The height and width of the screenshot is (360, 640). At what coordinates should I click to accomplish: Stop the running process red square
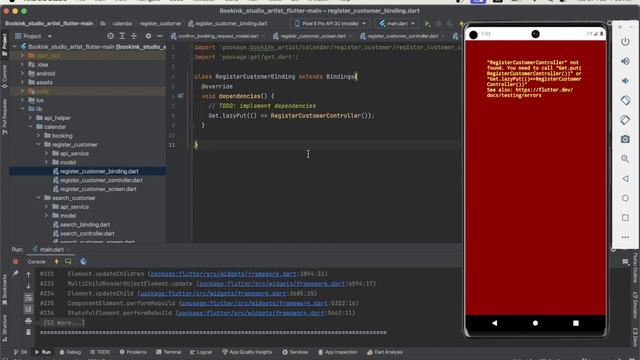[x=16, y=262]
